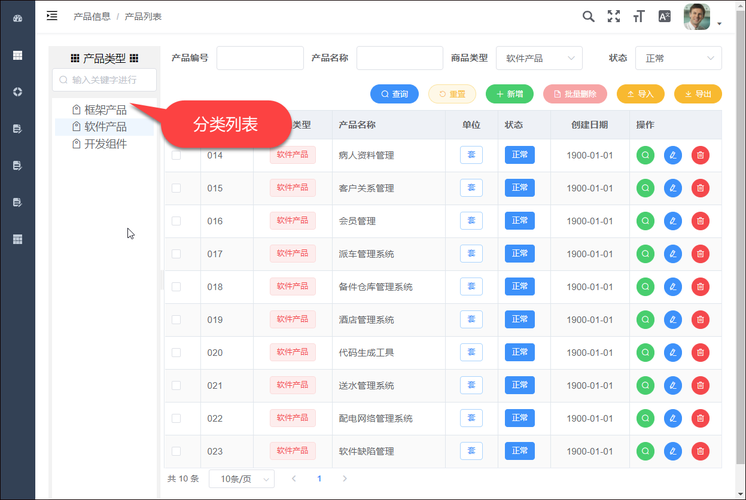Screen dimensions: 746x500
Task: Delete product 021 送水管理系统
Action: tap(700, 385)
